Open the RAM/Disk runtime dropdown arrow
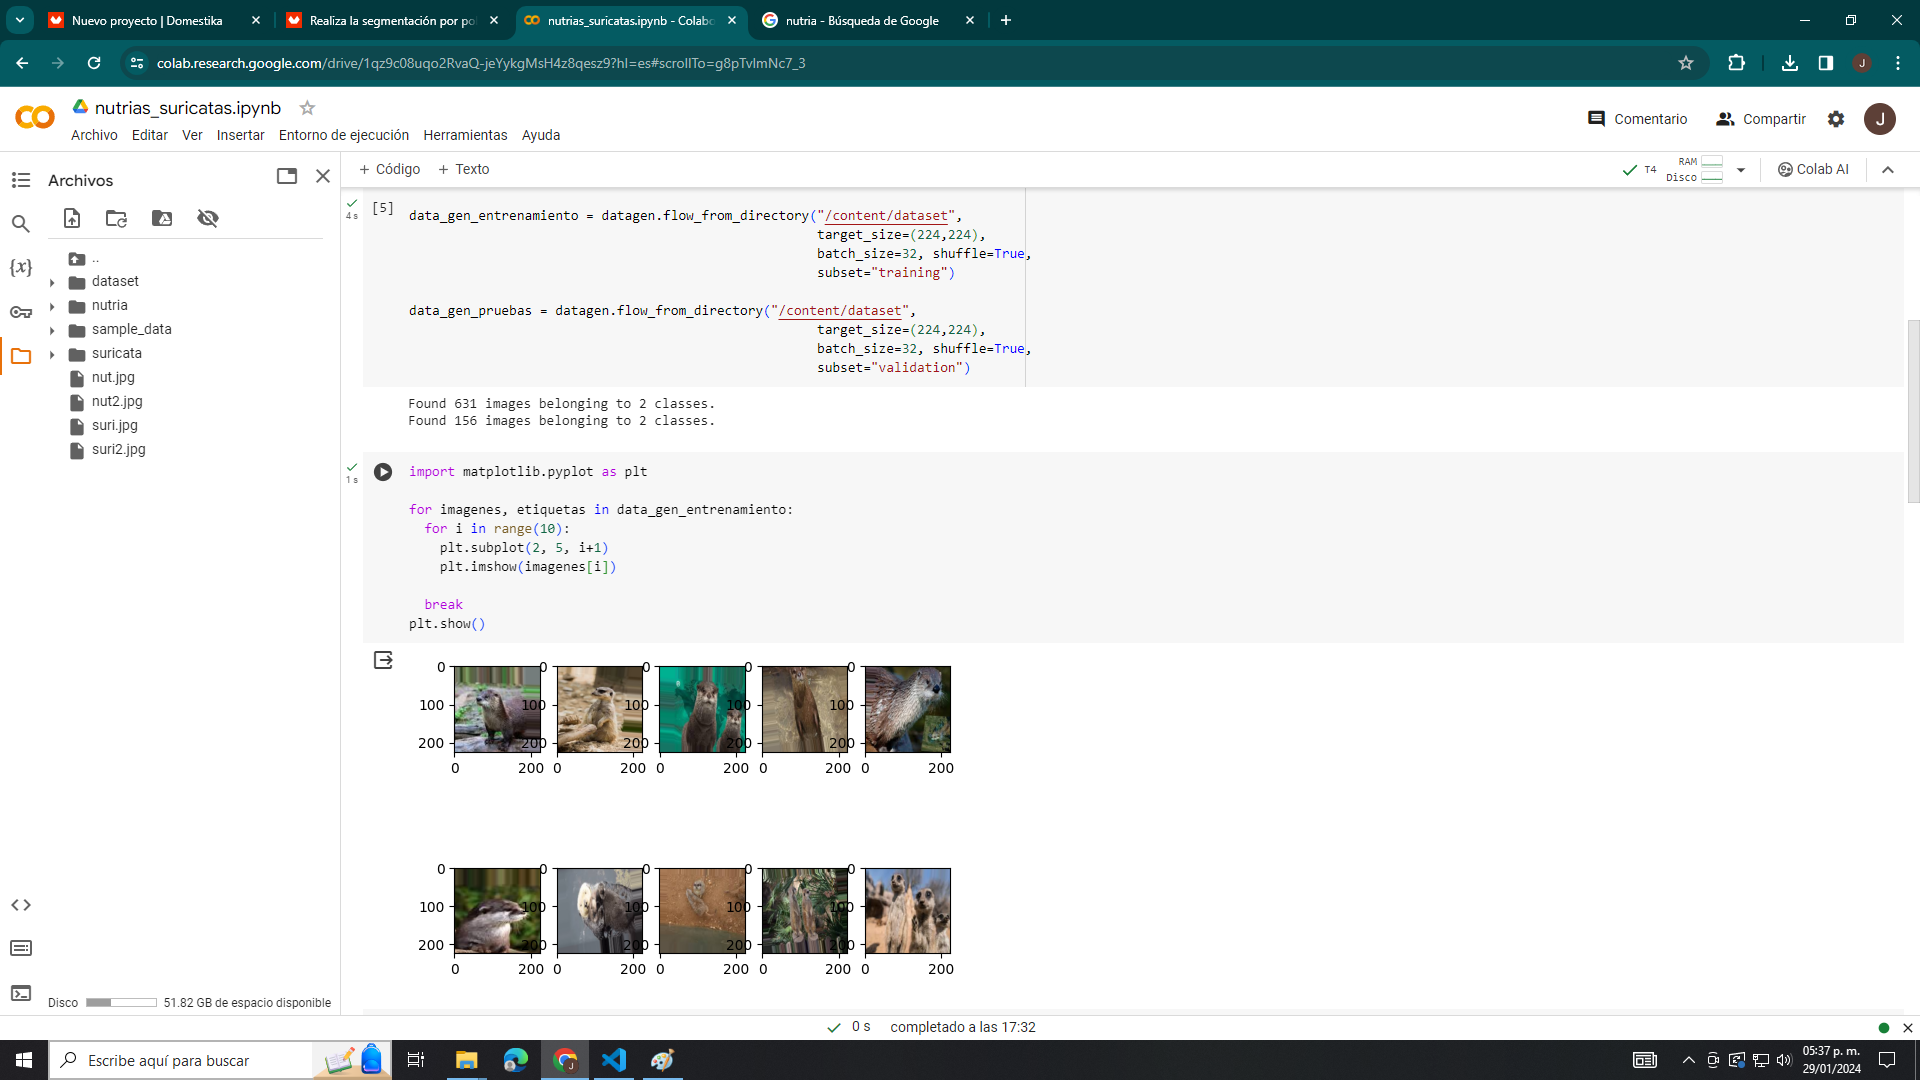The image size is (1920, 1080). (1741, 170)
